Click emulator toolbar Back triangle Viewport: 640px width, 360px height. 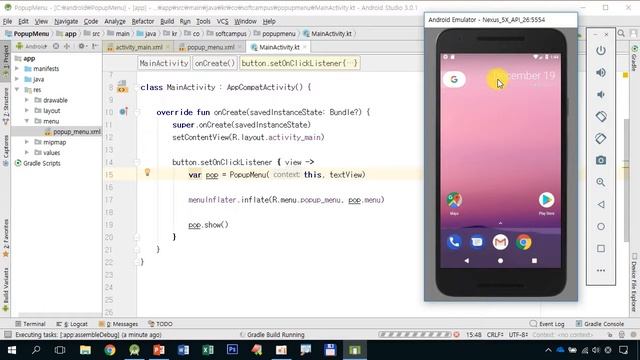(600, 204)
